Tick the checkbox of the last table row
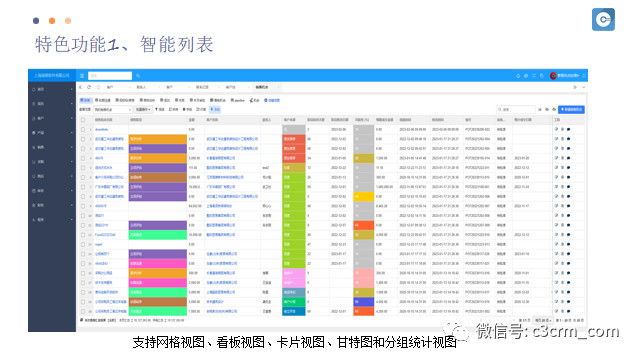 pyautogui.click(x=83, y=311)
